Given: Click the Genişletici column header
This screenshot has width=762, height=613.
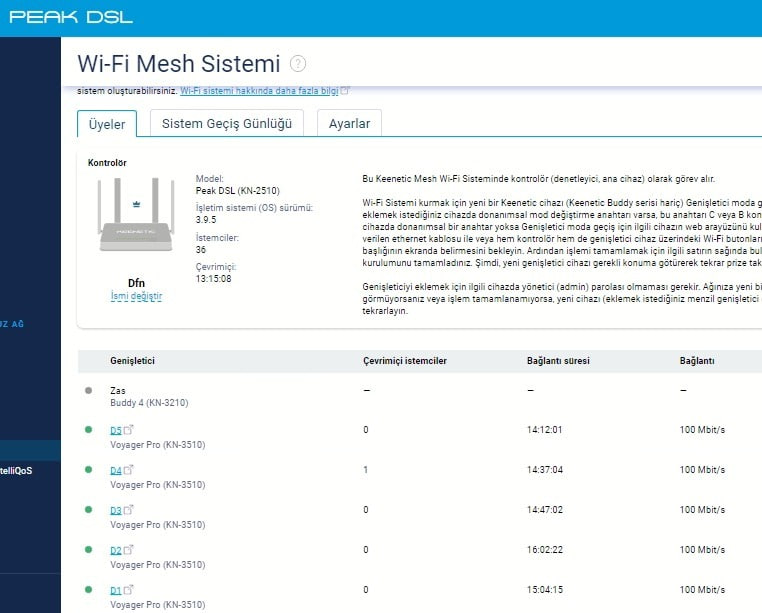Looking at the screenshot, I should point(132,361).
